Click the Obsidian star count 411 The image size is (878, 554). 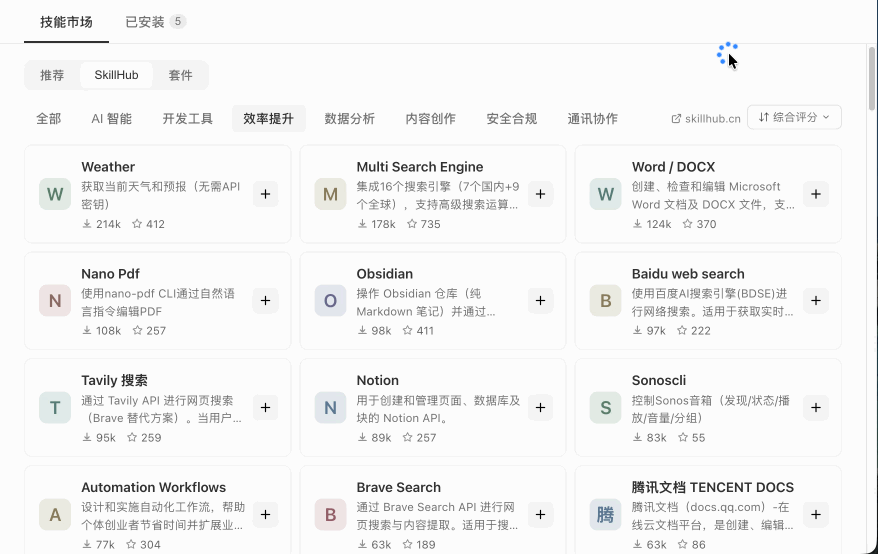[418, 330]
